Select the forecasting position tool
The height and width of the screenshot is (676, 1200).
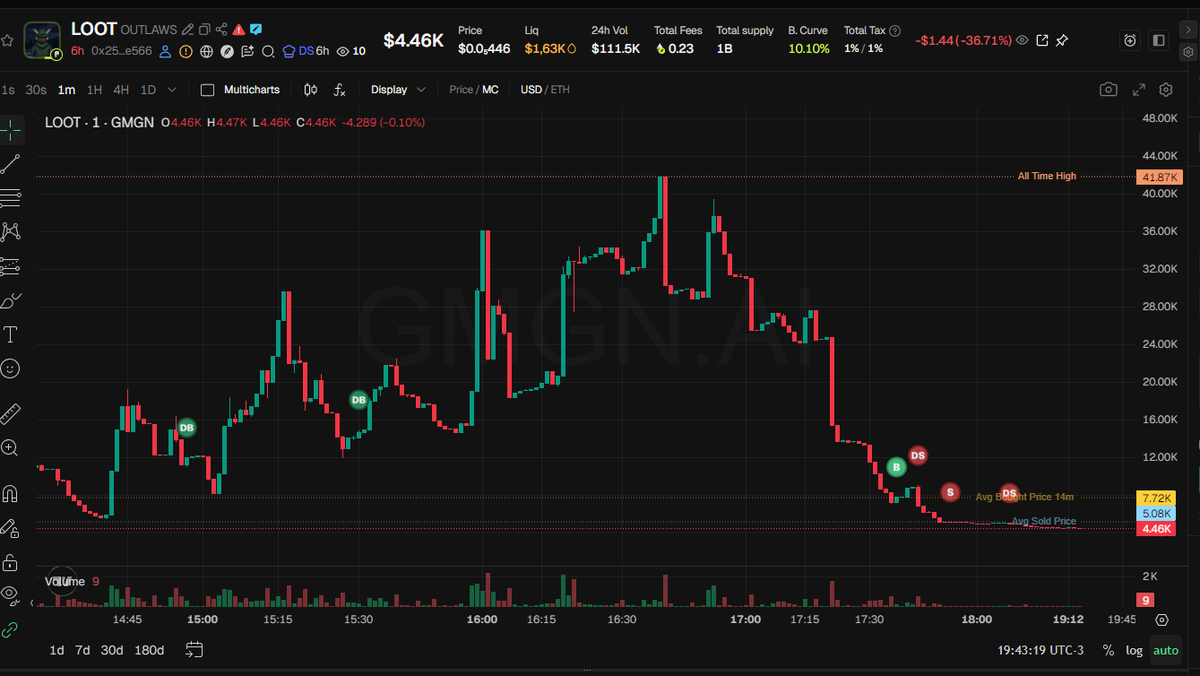(11, 266)
